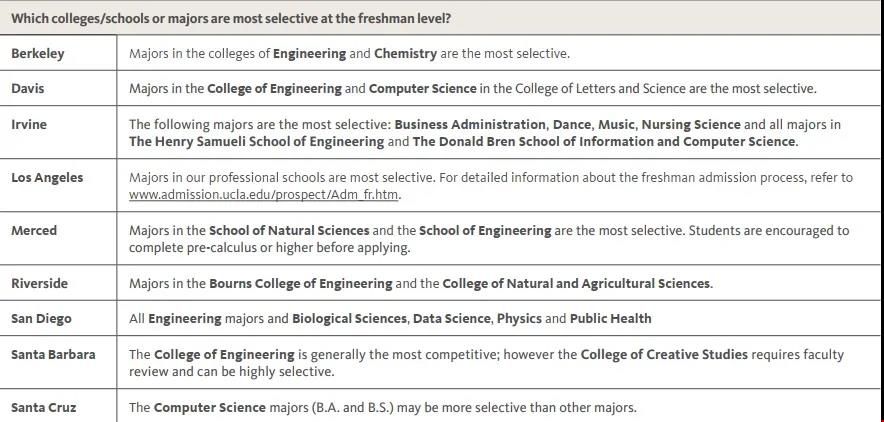Select the Santa Barbara campus row label
The width and height of the screenshot is (884, 422).
[54, 354]
